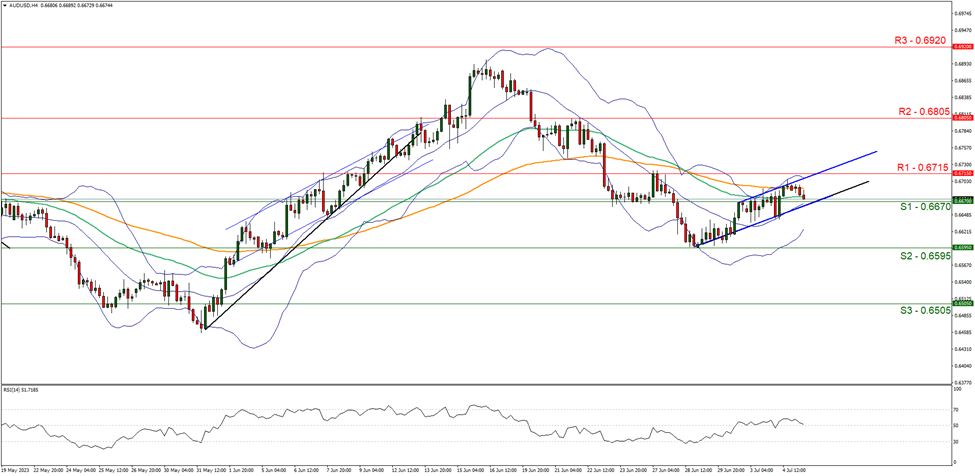Click the R2 - 0.6805 resistance label

pos(922,111)
